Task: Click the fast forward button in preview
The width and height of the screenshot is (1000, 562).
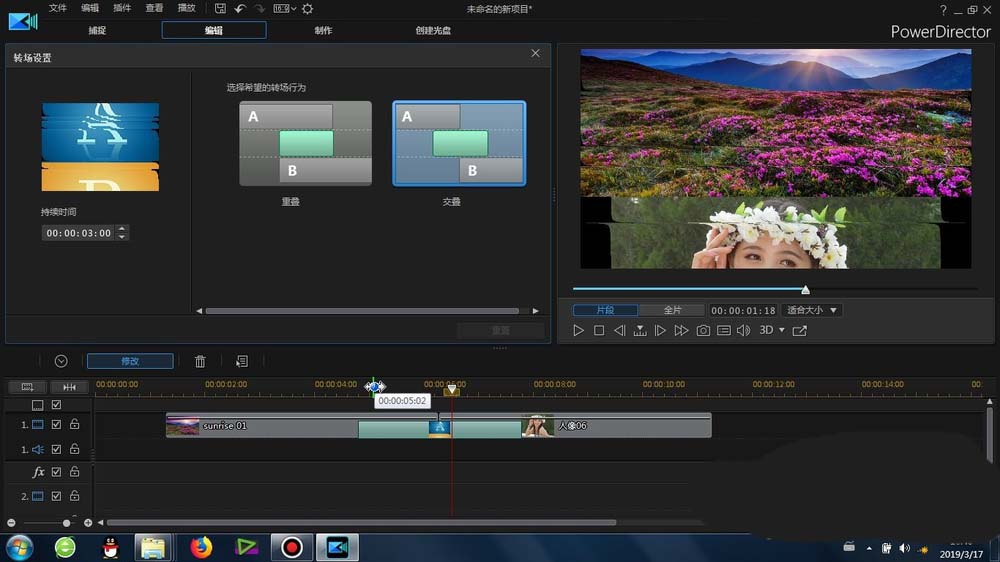Action: [x=681, y=330]
